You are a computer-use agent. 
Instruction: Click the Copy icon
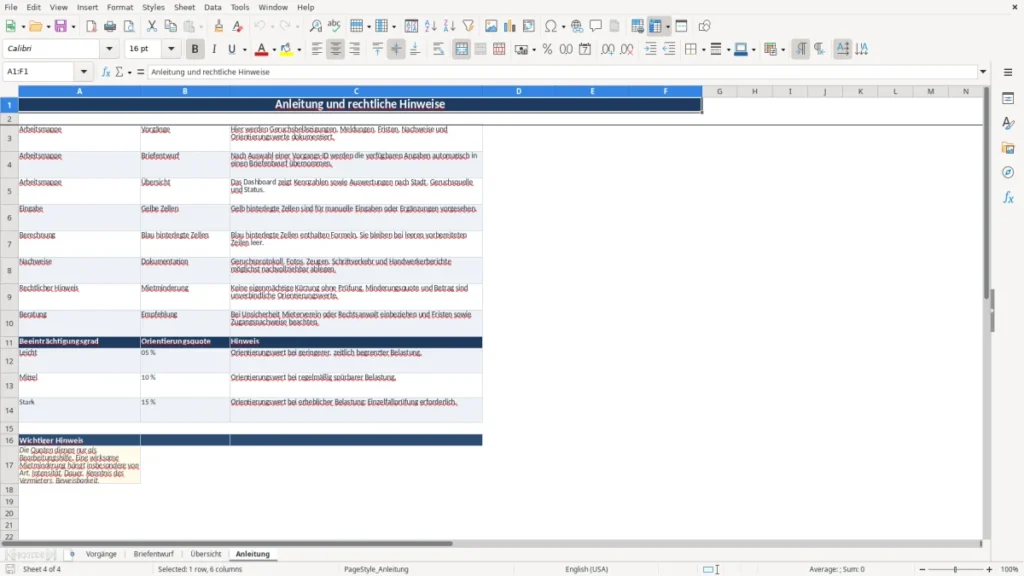click(x=170, y=26)
